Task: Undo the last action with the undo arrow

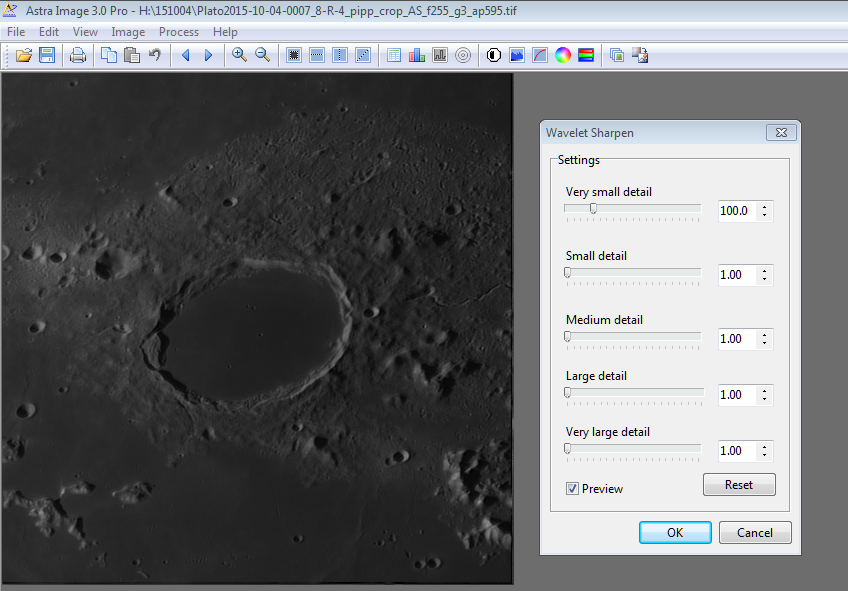Action: click(x=155, y=55)
